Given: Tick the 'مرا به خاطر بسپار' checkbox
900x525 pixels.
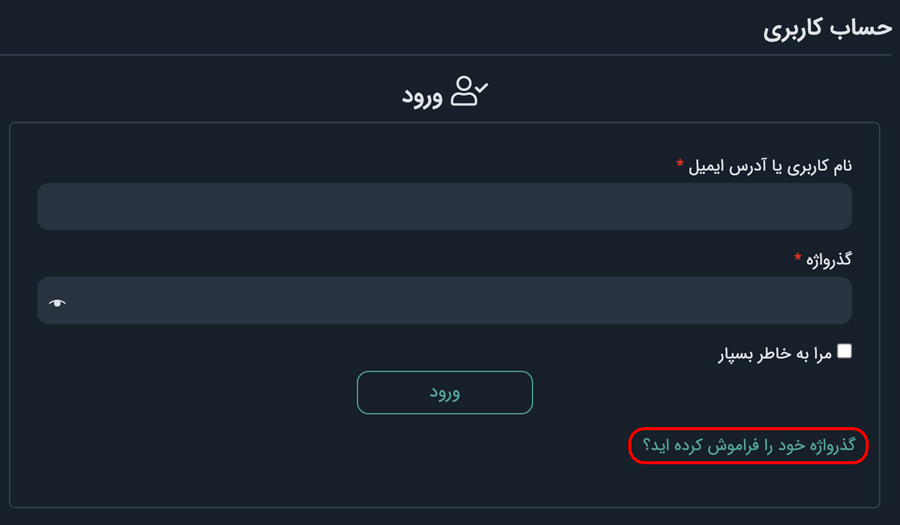Looking at the screenshot, I should point(845,351).
